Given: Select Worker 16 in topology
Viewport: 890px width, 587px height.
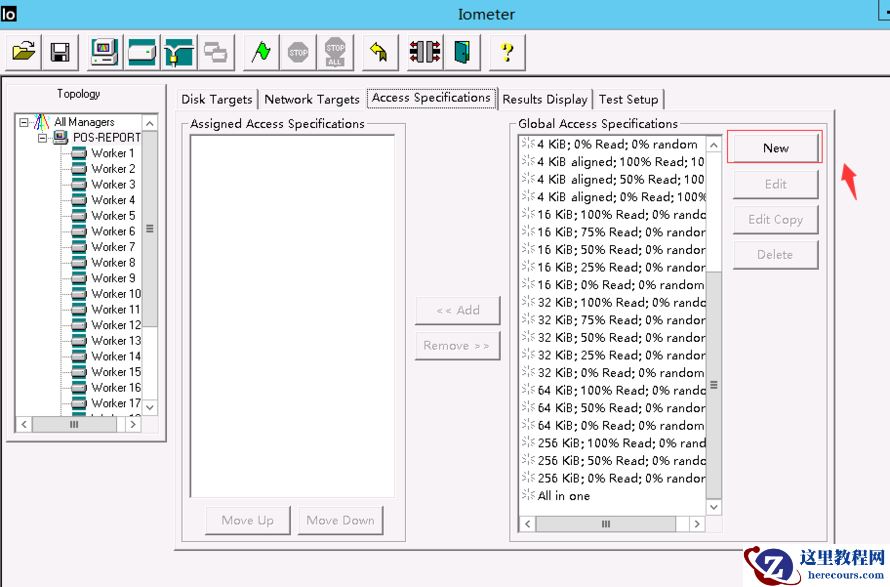Looking at the screenshot, I should point(115,388).
